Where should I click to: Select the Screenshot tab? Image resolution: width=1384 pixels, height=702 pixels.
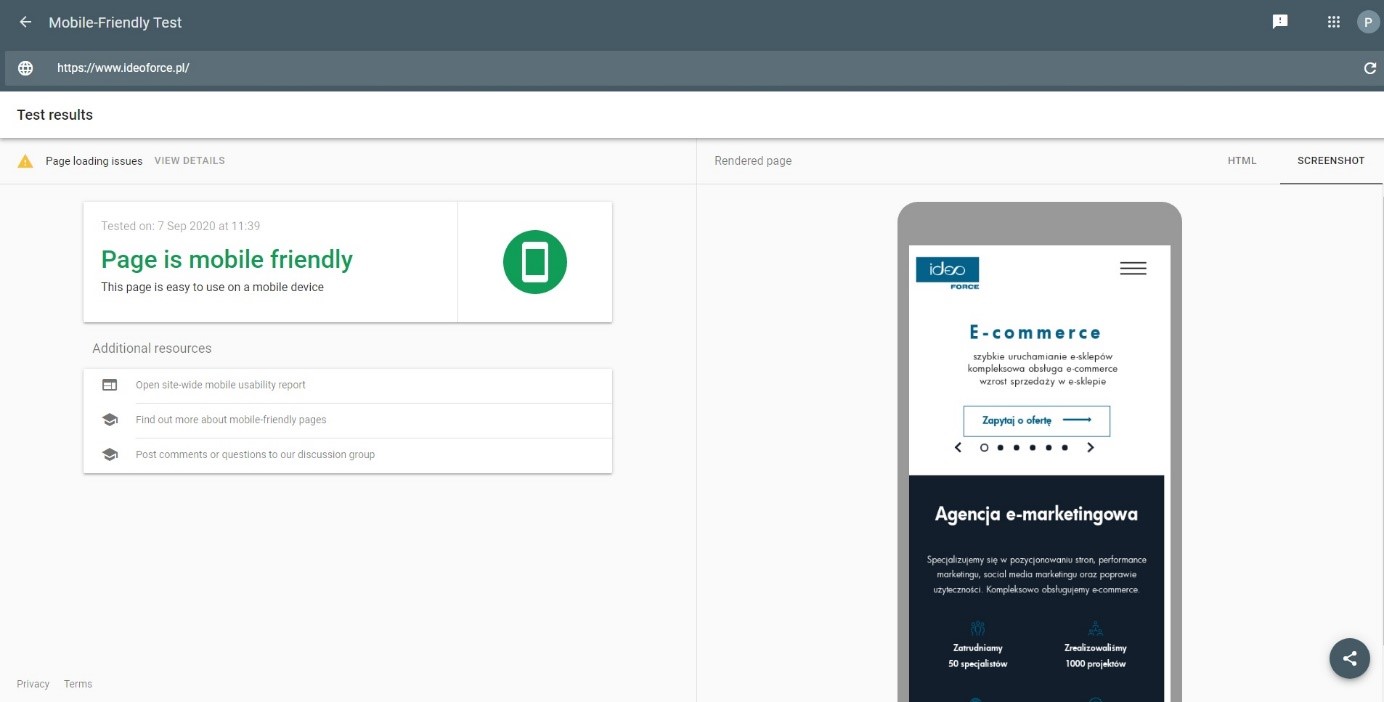(1330, 161)
